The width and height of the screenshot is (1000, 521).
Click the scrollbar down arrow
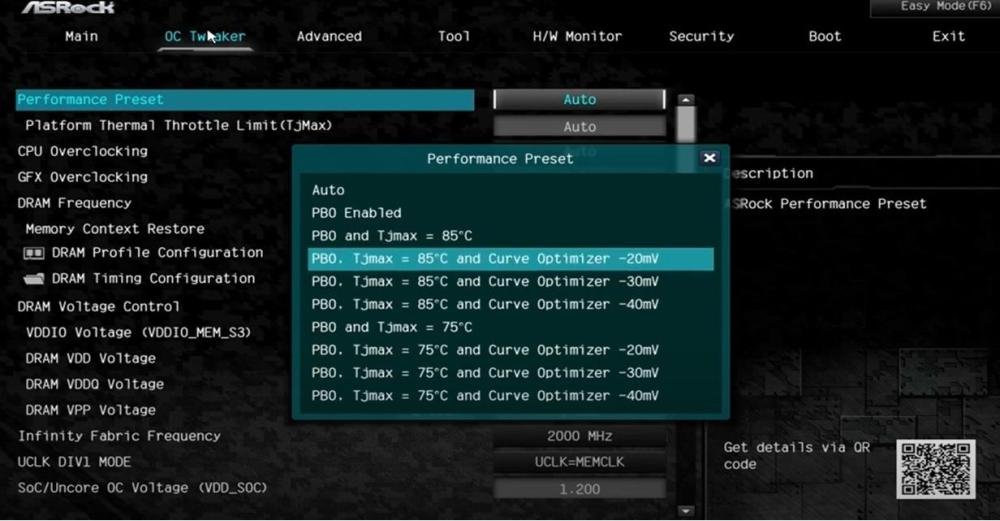click(686, 510)
